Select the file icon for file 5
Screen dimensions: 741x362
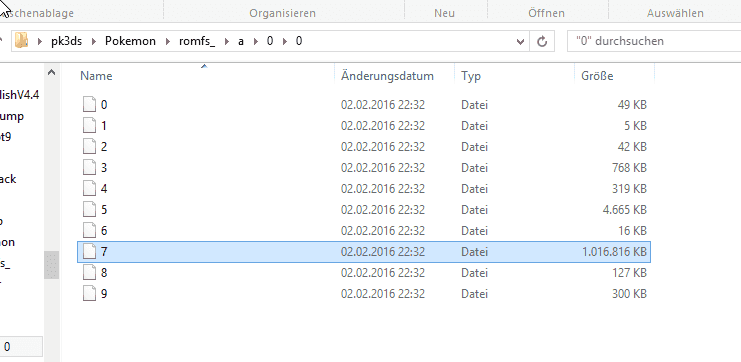[89, 209]
